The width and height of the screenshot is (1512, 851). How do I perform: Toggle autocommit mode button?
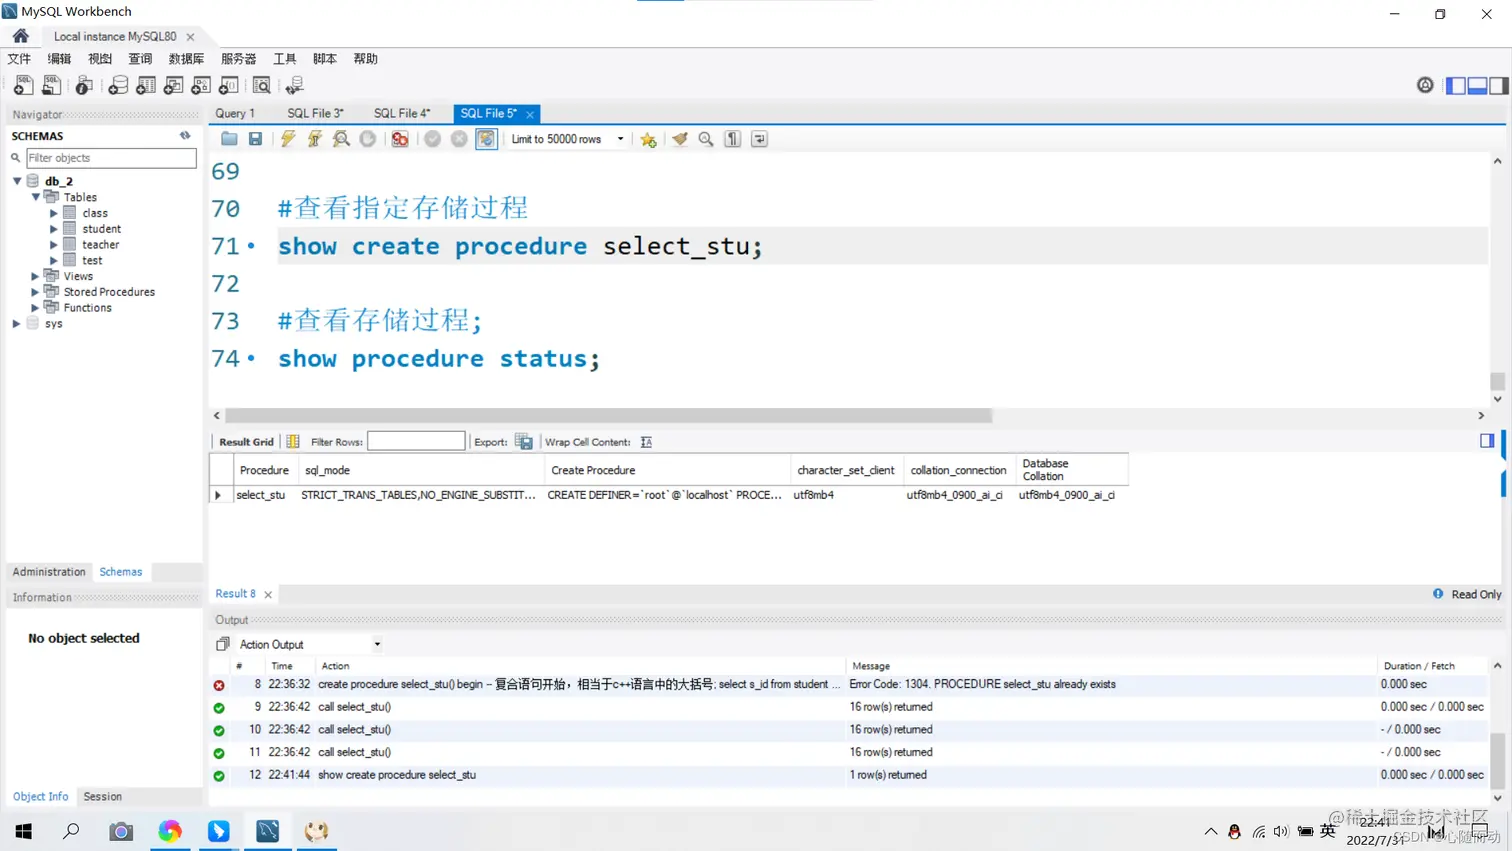click(x=486, y=139)
